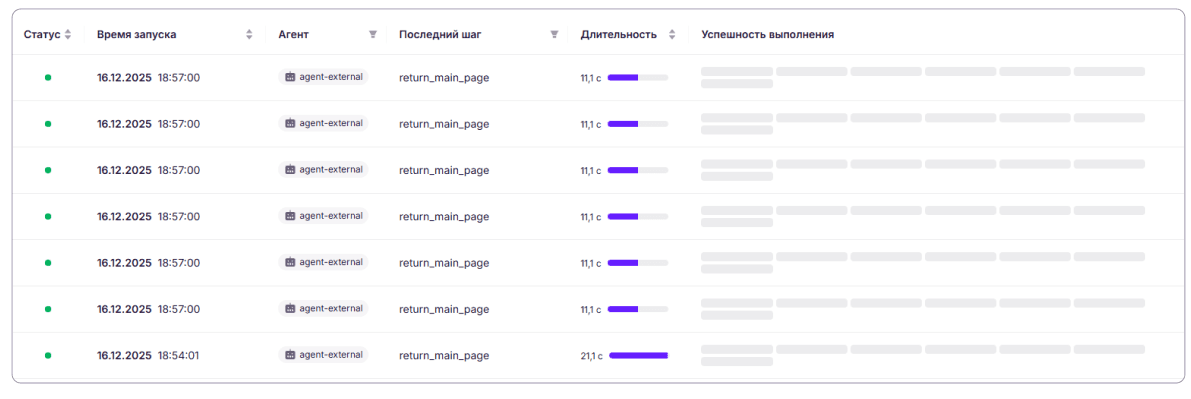Open the filter icon in the Агент header
Screen dimensions: 1191x399
tap(372, 34)
